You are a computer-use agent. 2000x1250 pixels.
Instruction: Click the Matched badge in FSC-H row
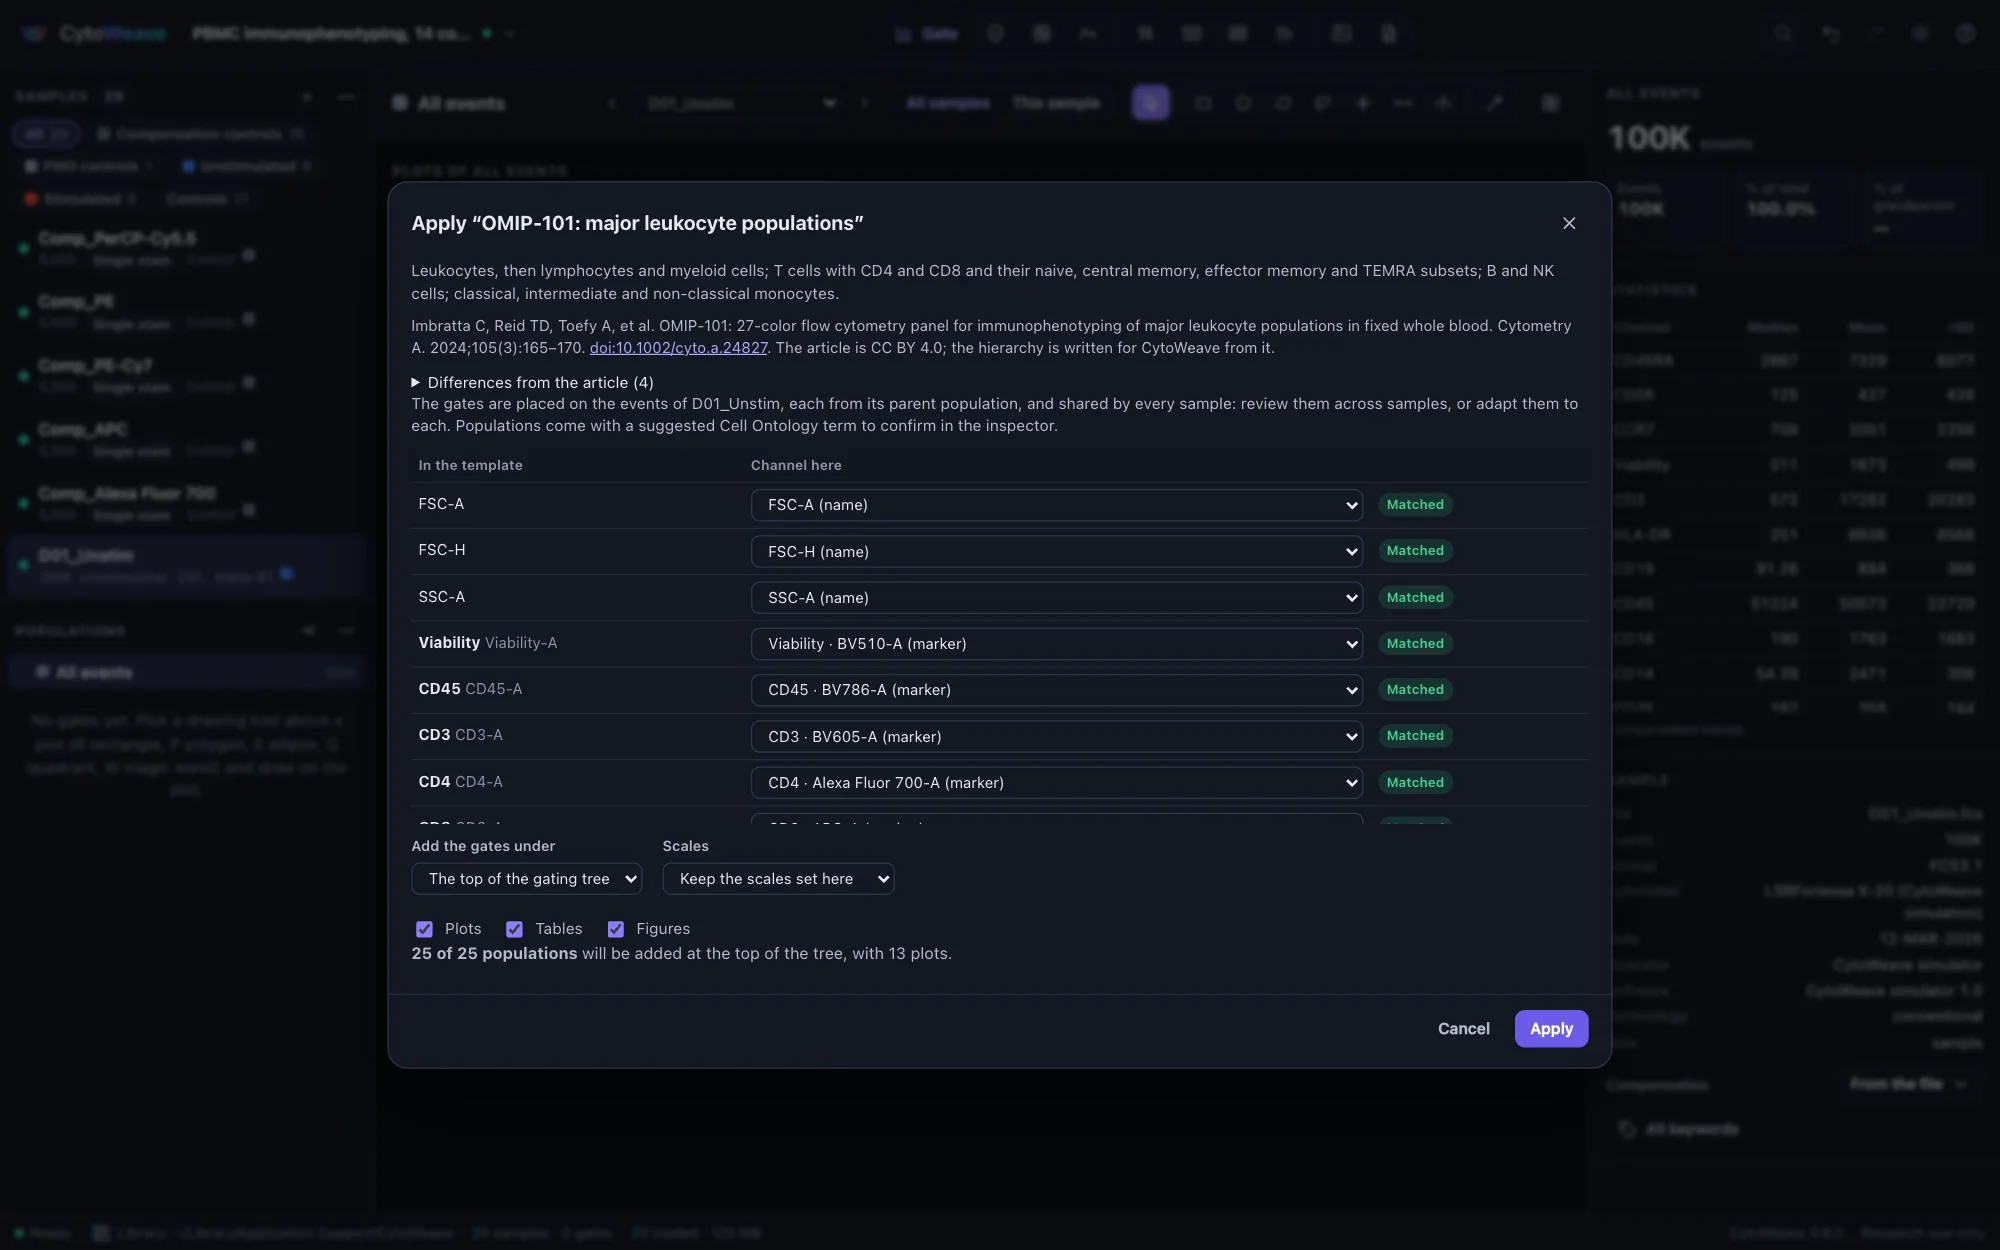click(x=1415, y=551)
